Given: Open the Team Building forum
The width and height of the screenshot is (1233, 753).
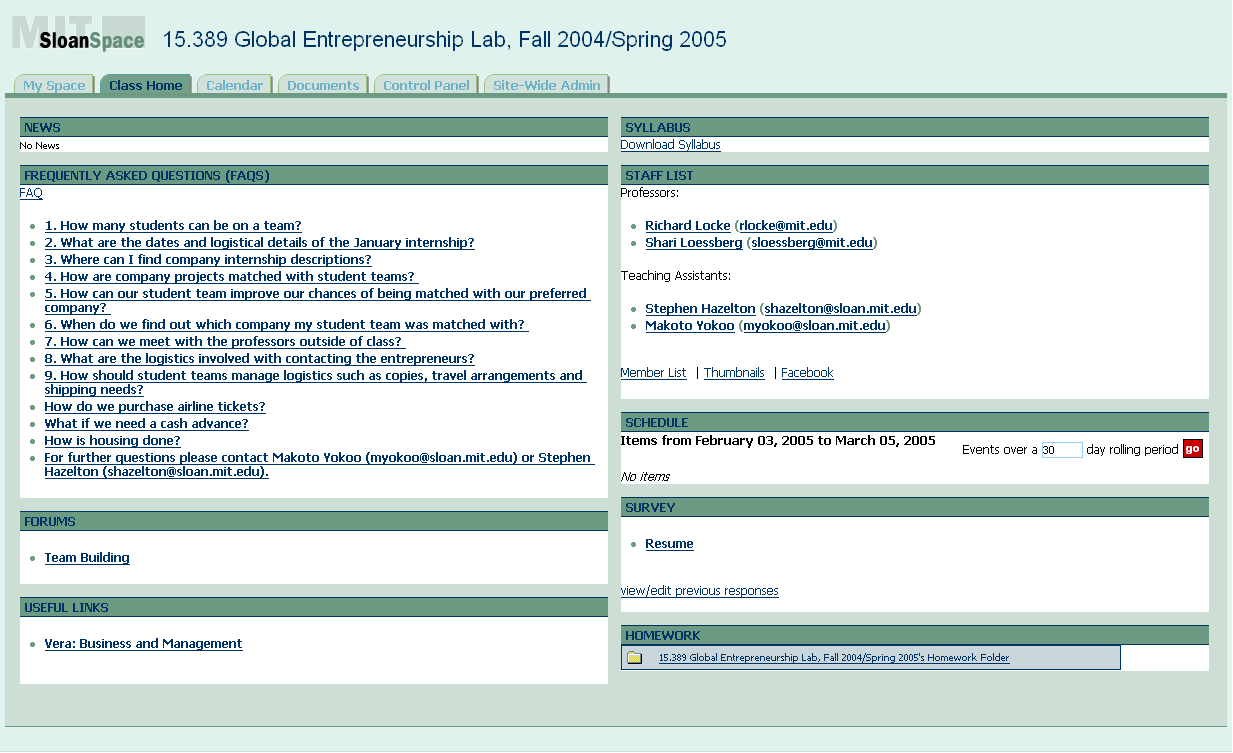Looking at the screenshot, I should click(x=87, y=558).
